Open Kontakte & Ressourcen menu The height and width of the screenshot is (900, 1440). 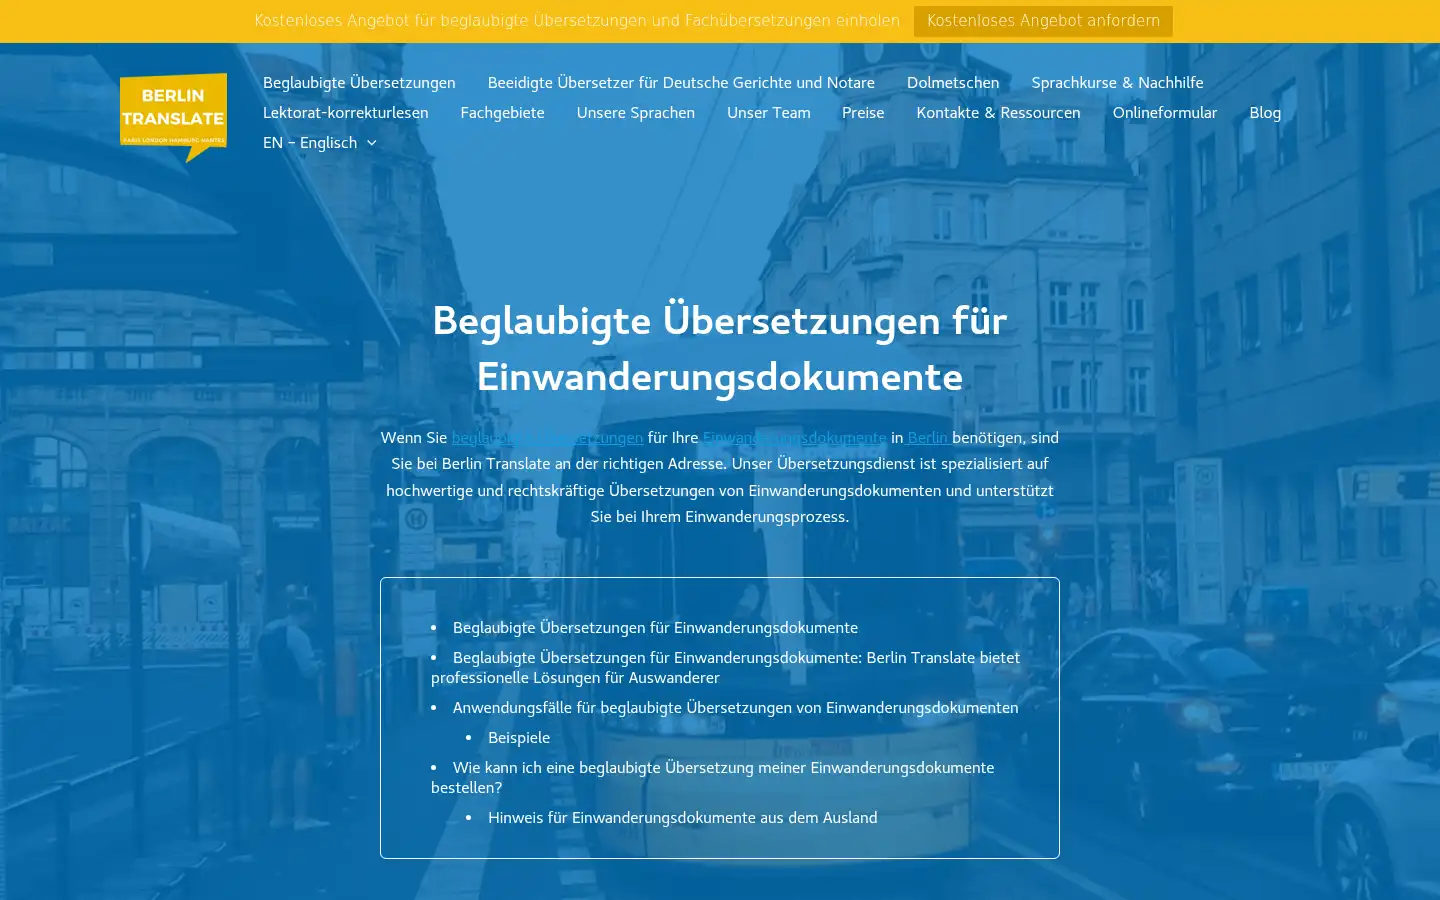998,113
